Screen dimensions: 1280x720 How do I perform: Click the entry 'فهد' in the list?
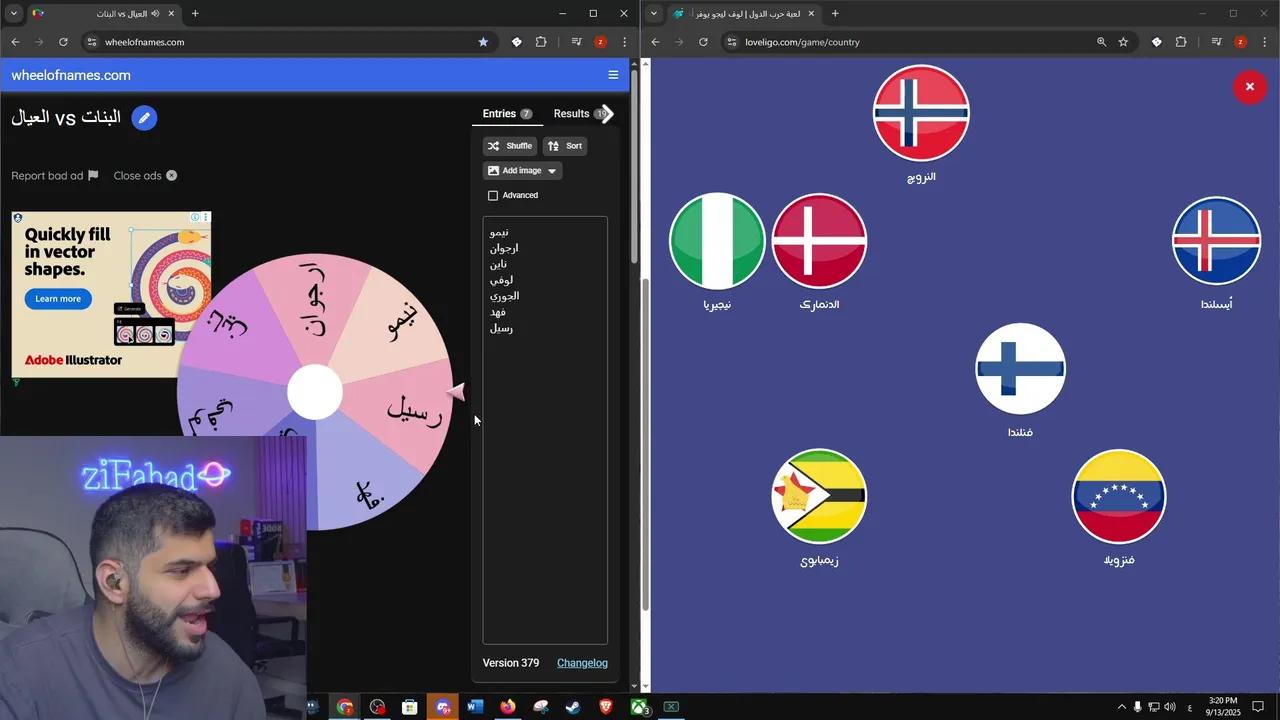click(497, 312)
